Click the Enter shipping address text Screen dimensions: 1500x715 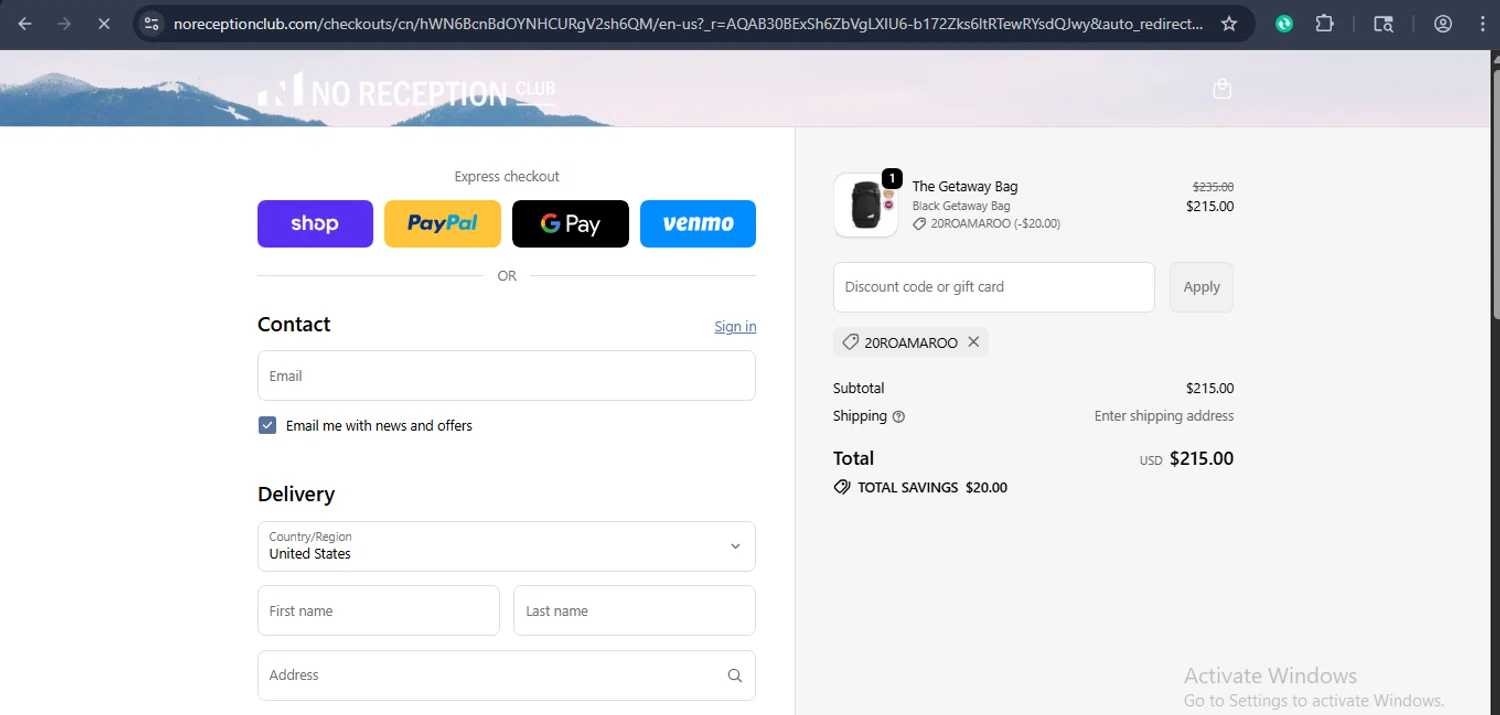coord(1164,416)
